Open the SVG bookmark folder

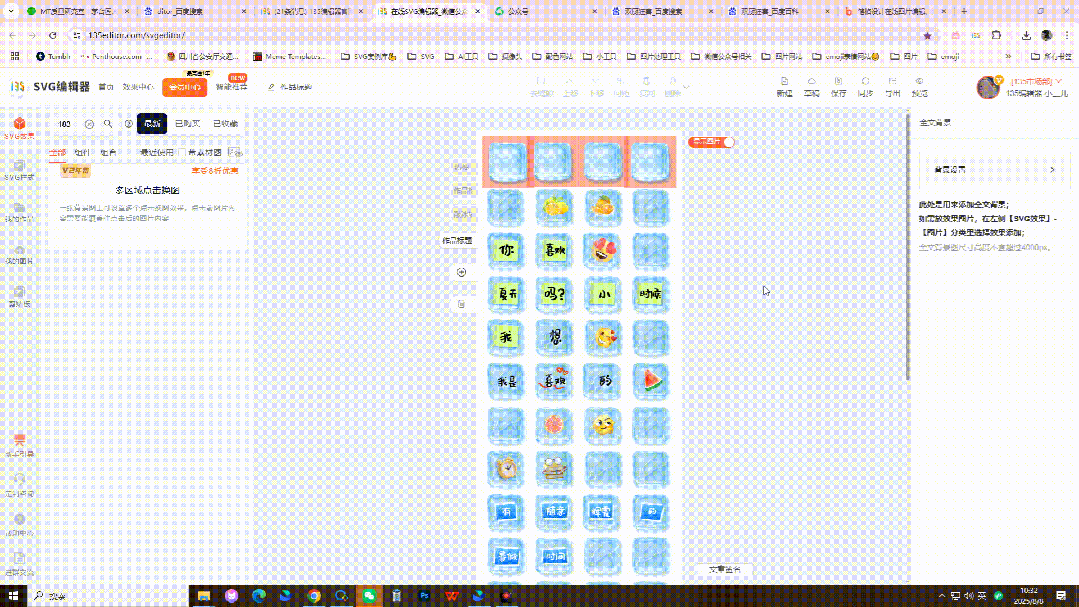(420, 56)
